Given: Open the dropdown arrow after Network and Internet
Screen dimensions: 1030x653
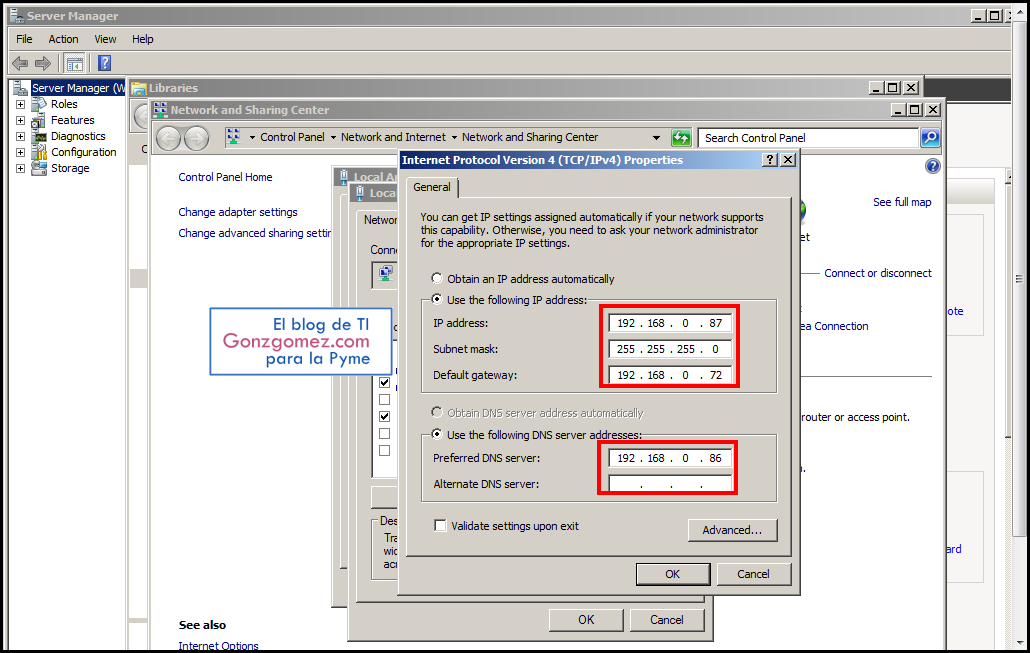Looking at the screenshot, I should [x=454, y=137].
